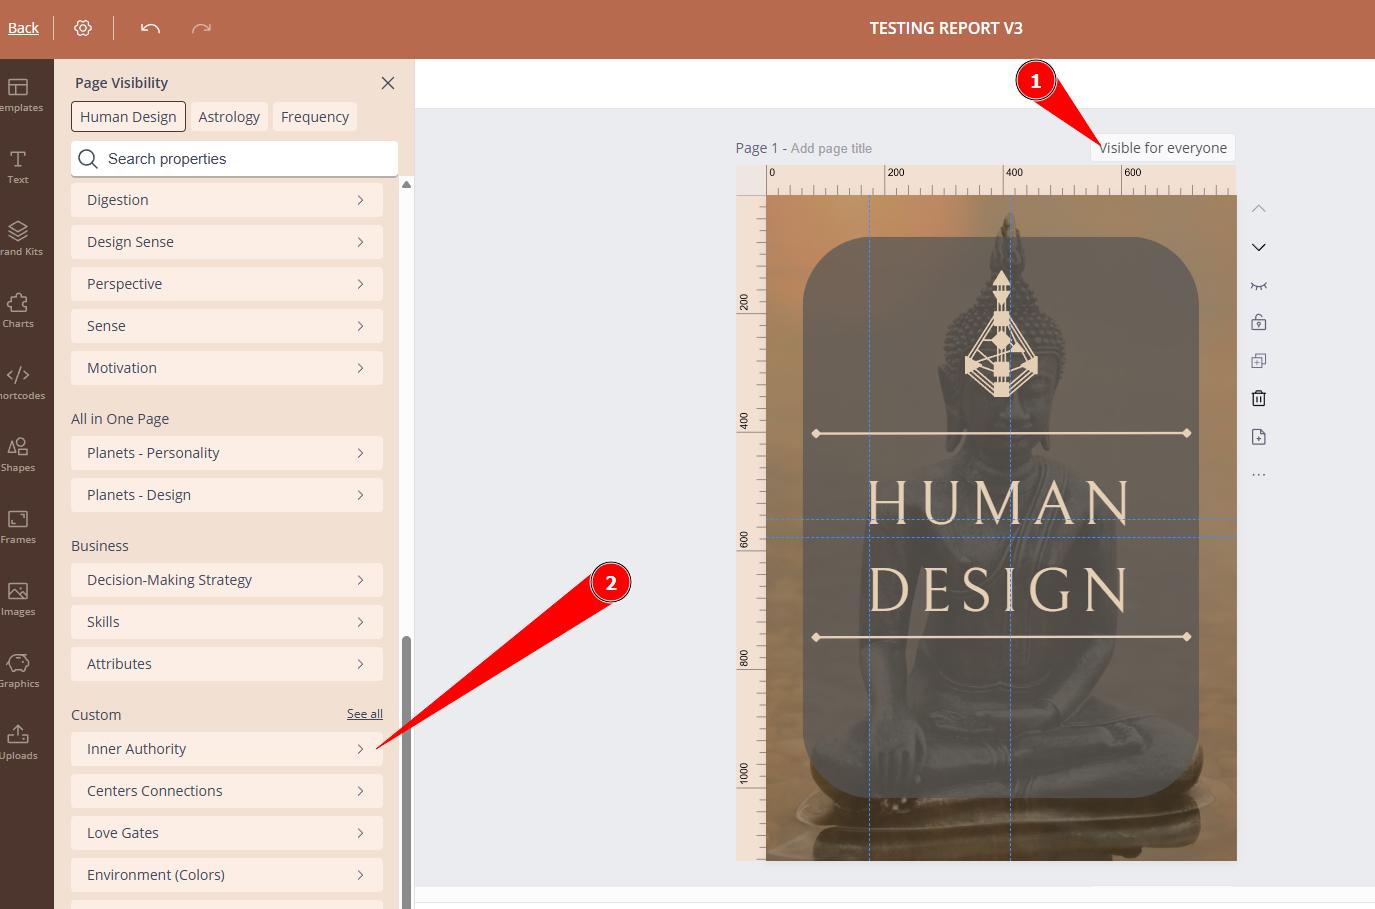Toggle the page lock icon

coord(1259,323)
